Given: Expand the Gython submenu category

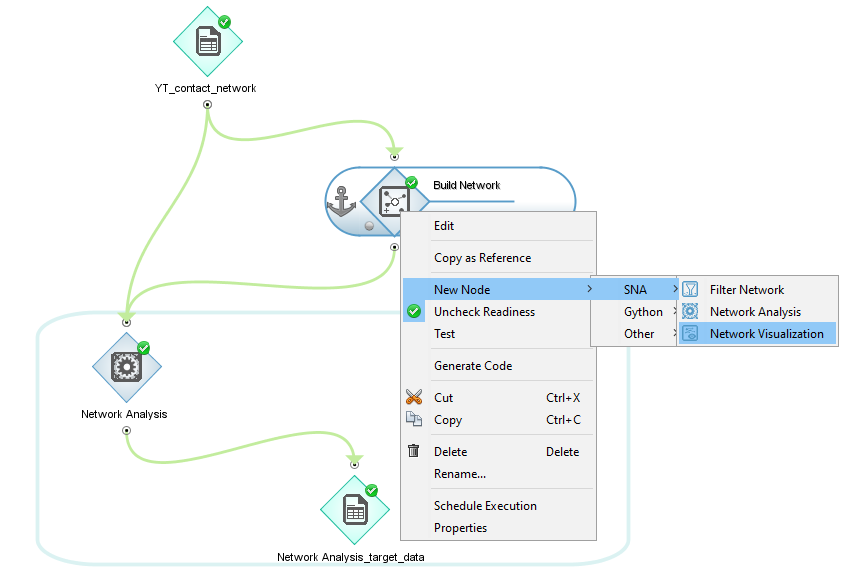Looking at the screenshot, I should 643,312.
